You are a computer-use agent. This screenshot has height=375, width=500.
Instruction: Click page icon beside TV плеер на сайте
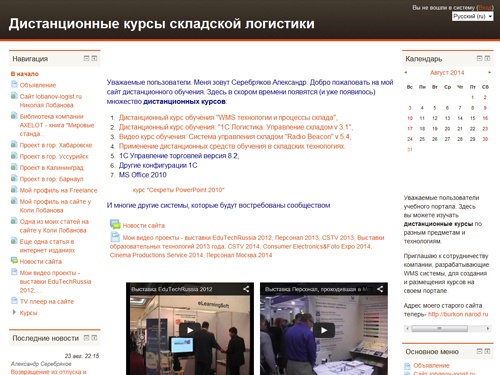(14, 300)
